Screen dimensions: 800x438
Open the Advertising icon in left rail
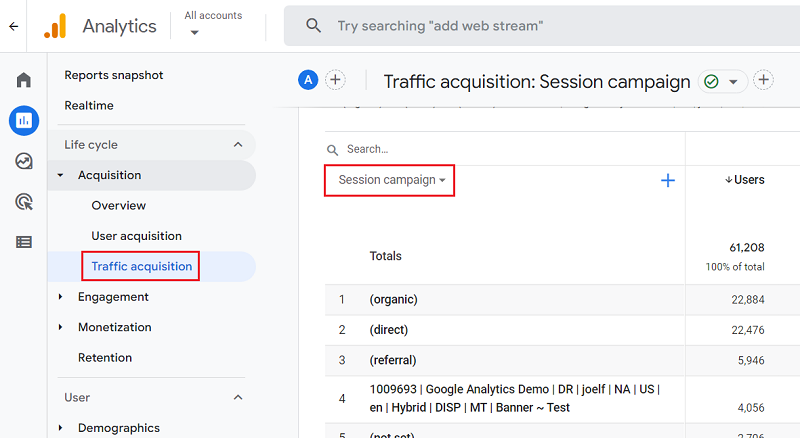click(x=24, y=202)
